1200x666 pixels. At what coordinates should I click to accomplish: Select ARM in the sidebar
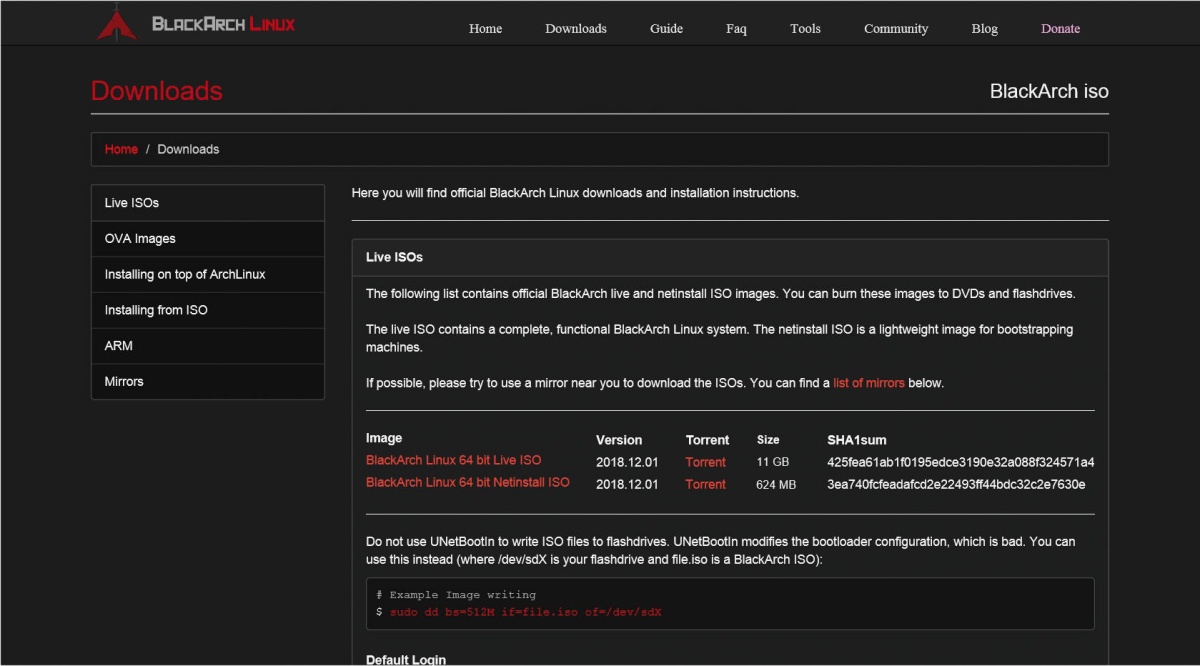(x=208, y=346)
